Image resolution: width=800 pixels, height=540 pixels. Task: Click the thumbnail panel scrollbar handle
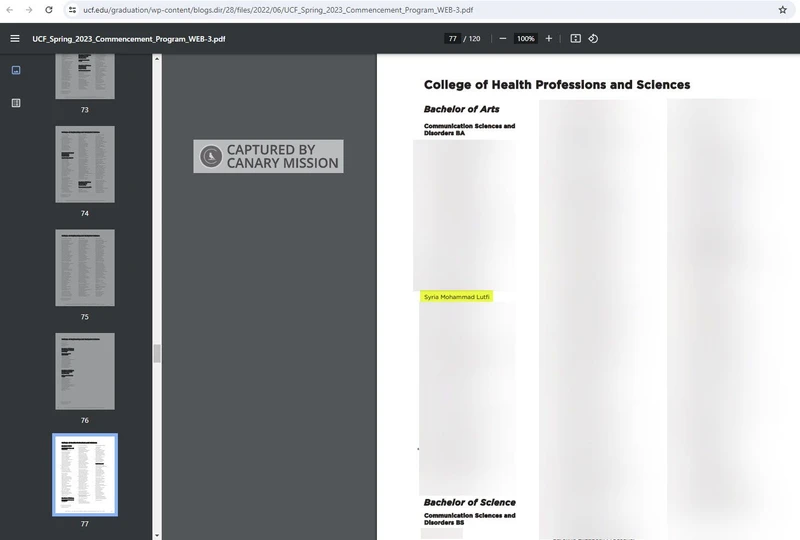[156, 353]
